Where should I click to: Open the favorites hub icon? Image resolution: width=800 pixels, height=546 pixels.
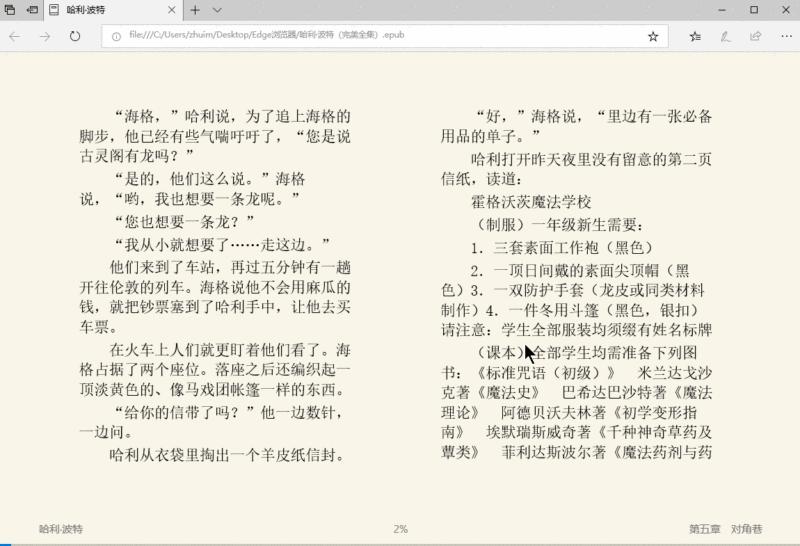pyautogui.click(x=695, y=36)
